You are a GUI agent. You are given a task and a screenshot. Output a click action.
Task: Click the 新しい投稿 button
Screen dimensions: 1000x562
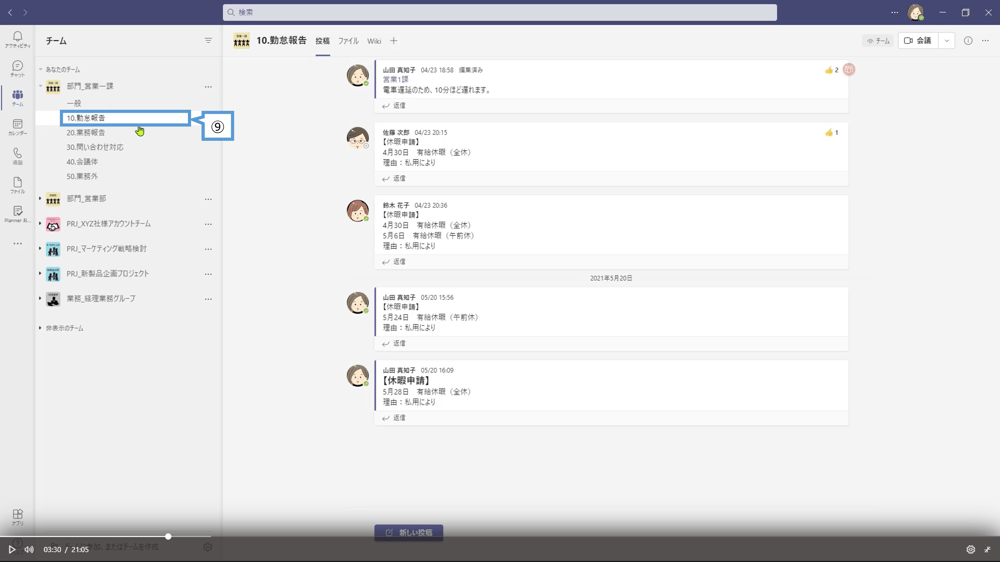pyautogui.click(x=409, y=533)
